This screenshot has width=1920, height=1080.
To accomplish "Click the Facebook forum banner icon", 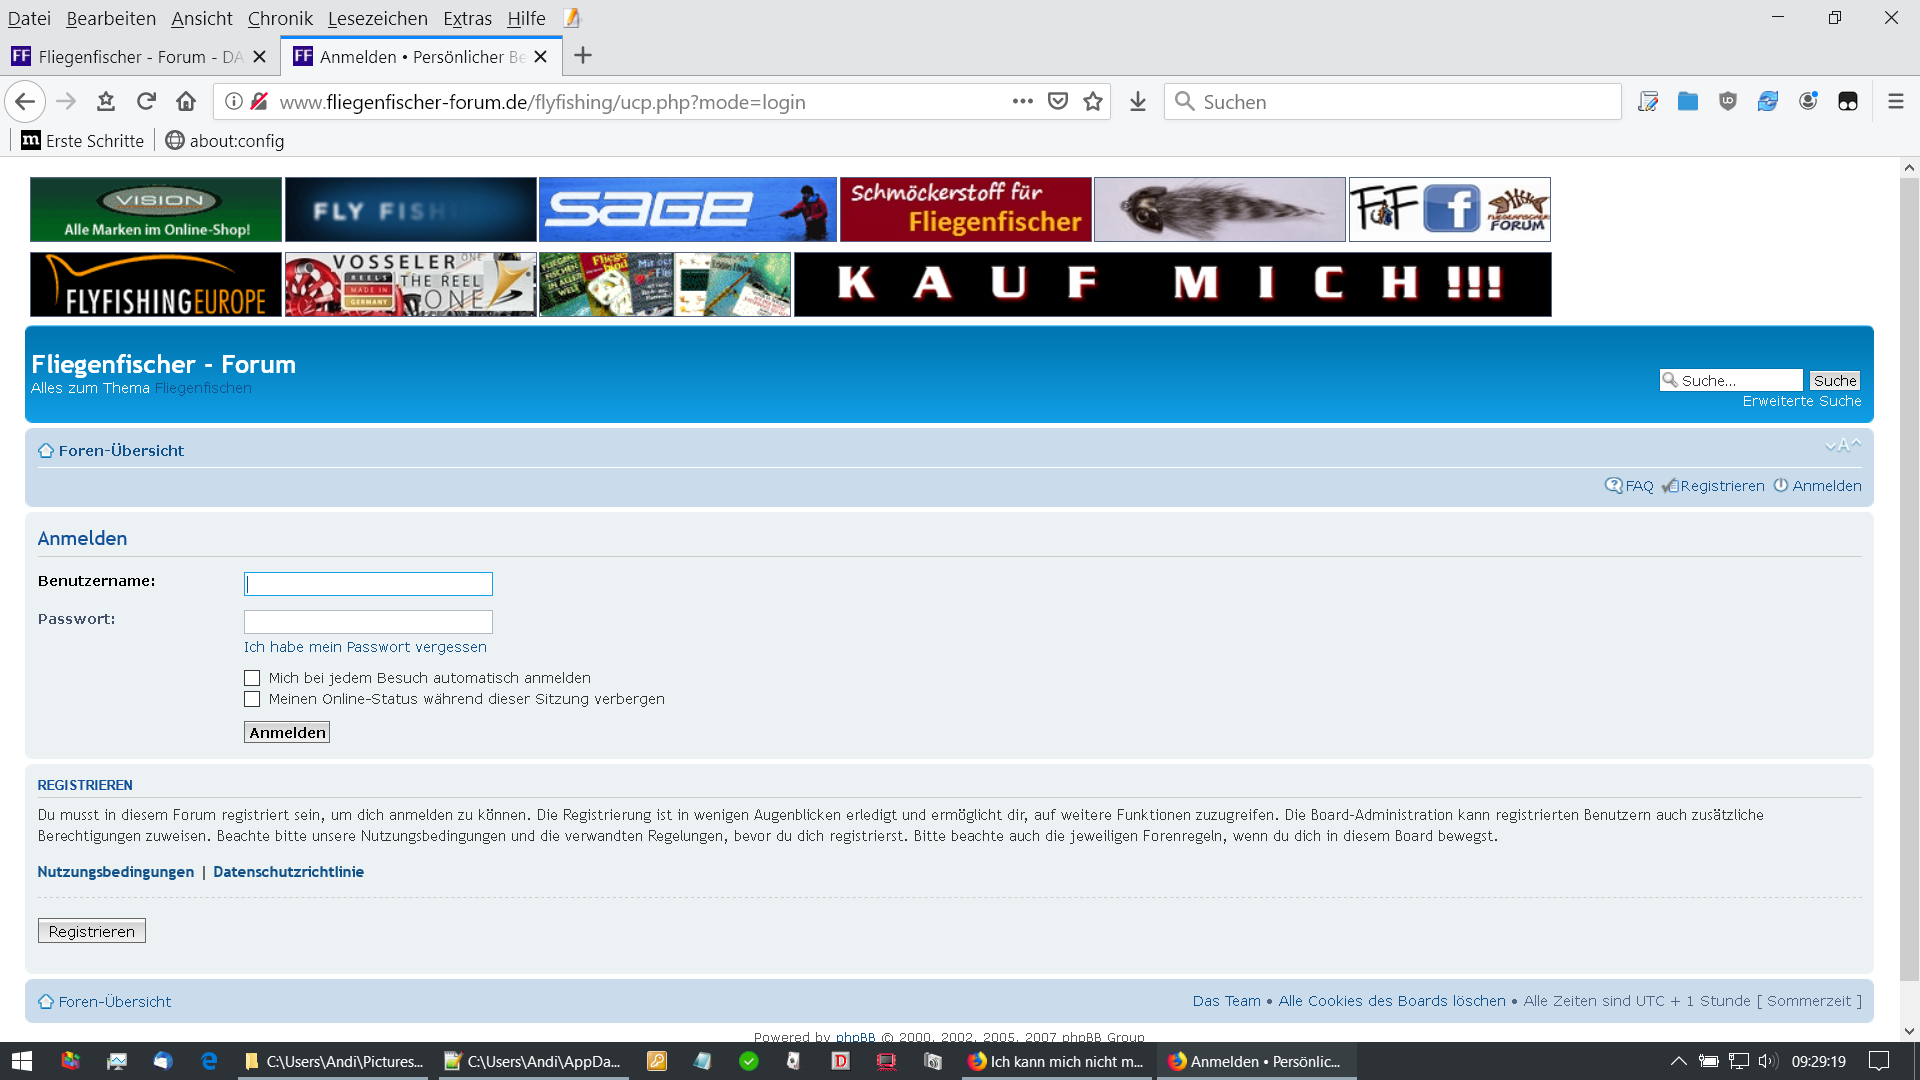I will click(x=1449, y=209).
